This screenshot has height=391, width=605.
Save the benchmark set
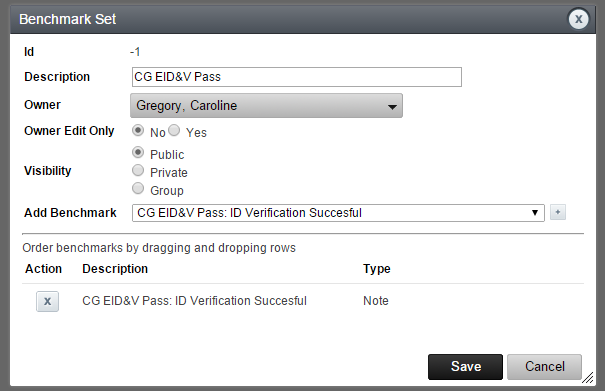(x=465, y=367)
